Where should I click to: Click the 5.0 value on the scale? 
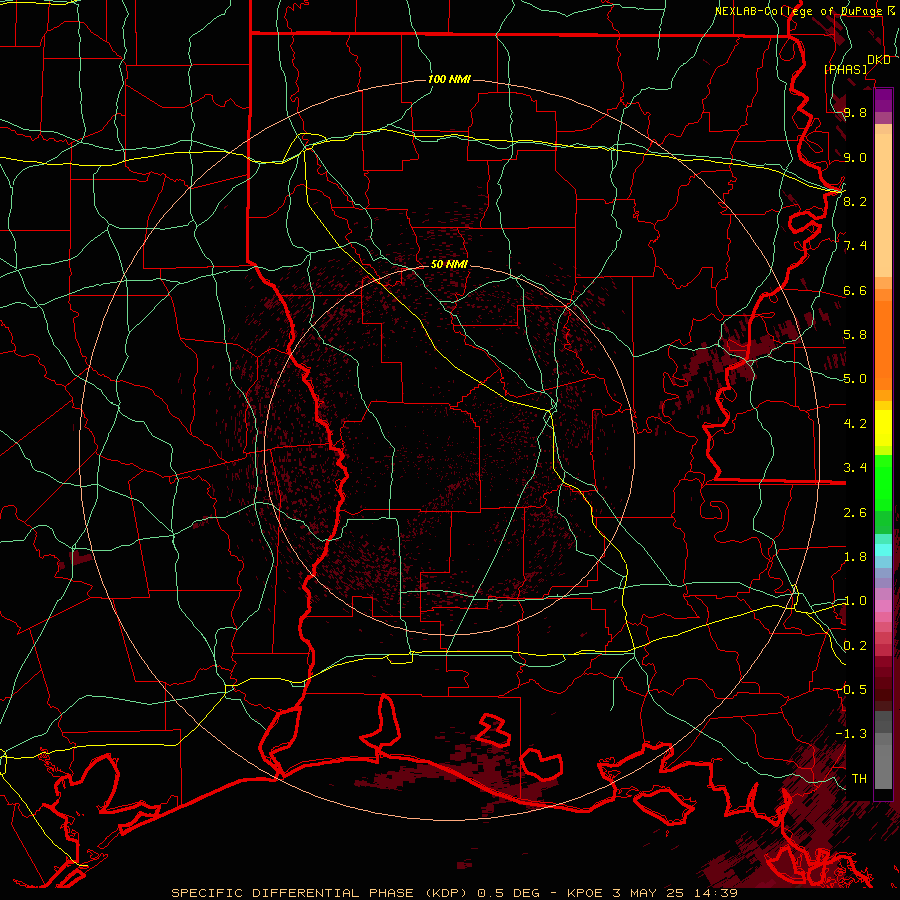[855, 379]
